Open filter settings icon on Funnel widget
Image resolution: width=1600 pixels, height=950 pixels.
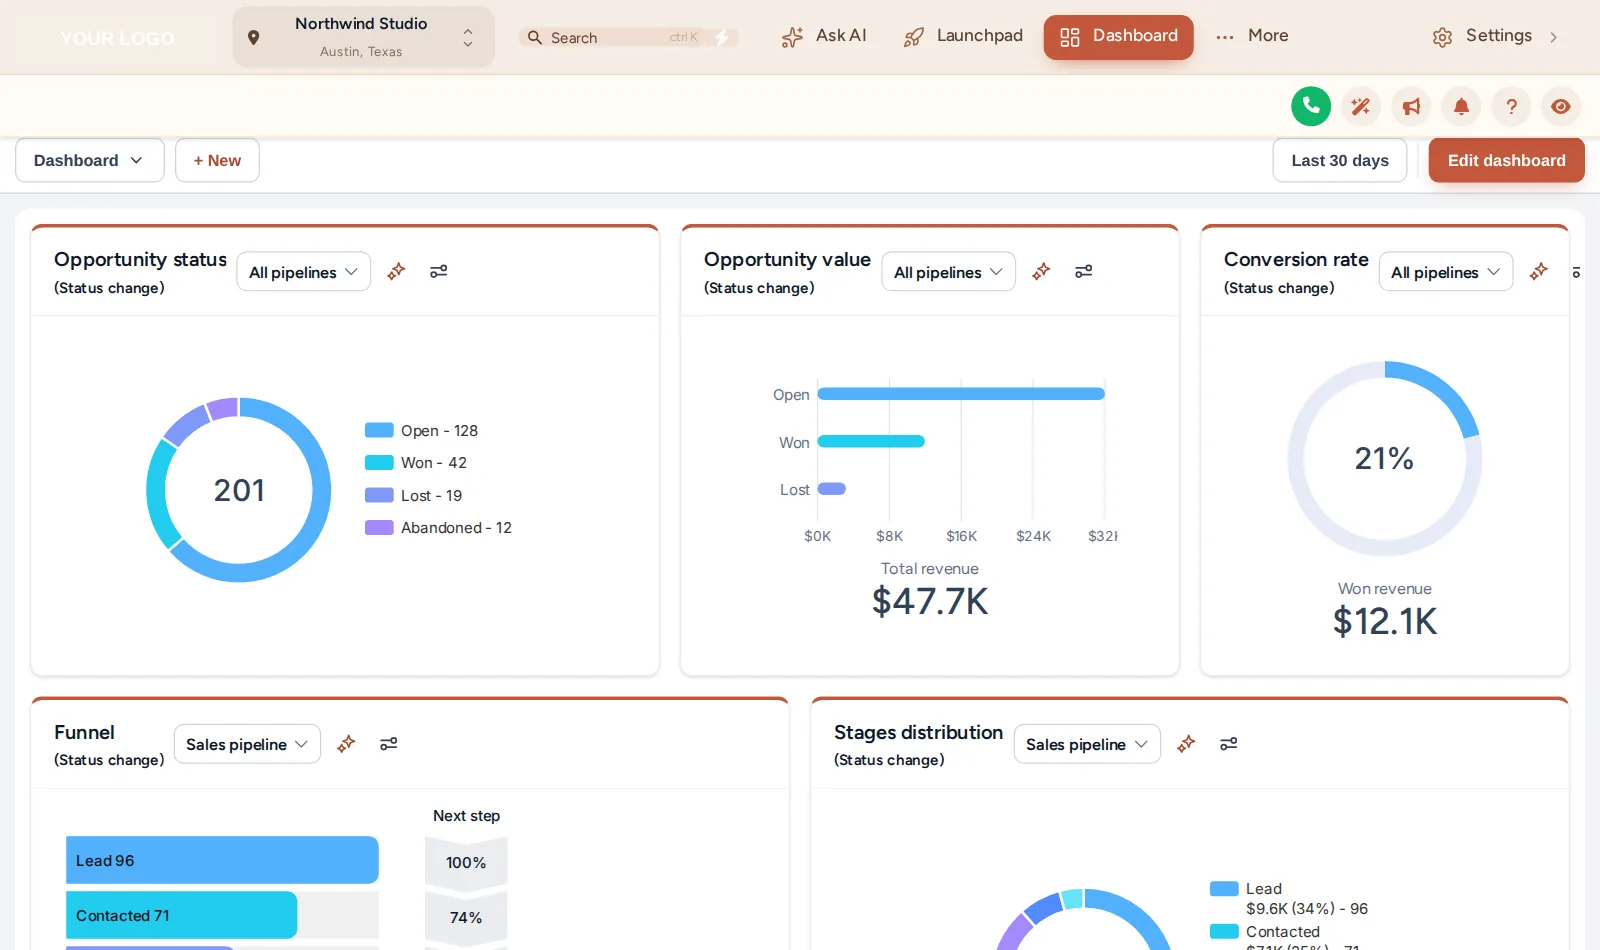(x=389, y=743)
